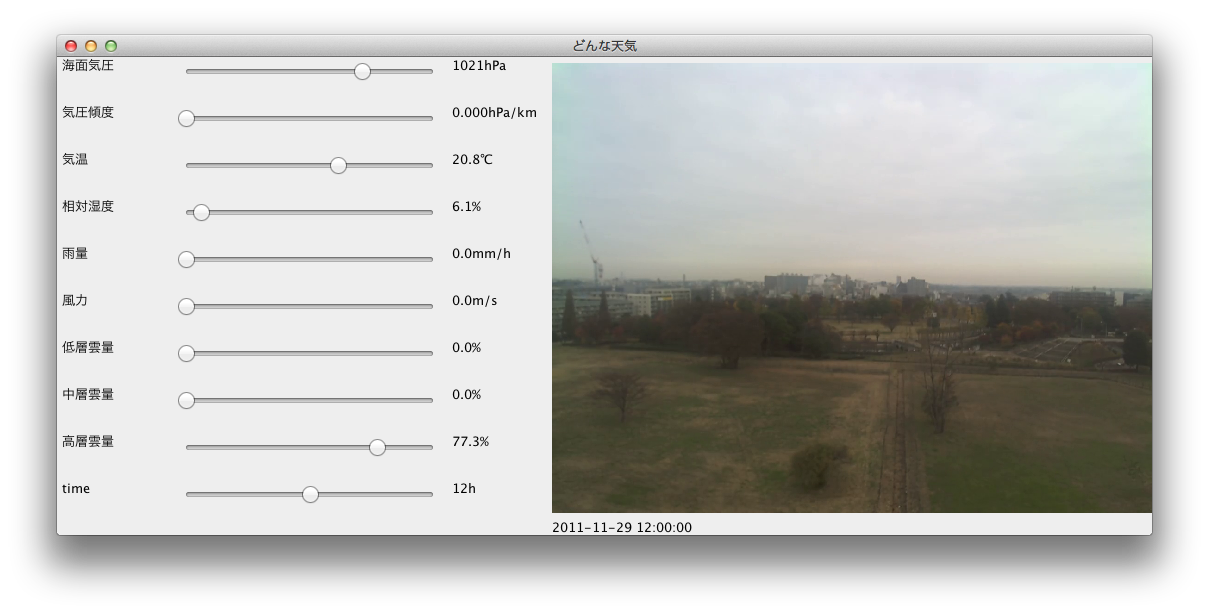The image size is (1209, 614).
Task: Click the 12h time value label
Action: coord(464,489)
